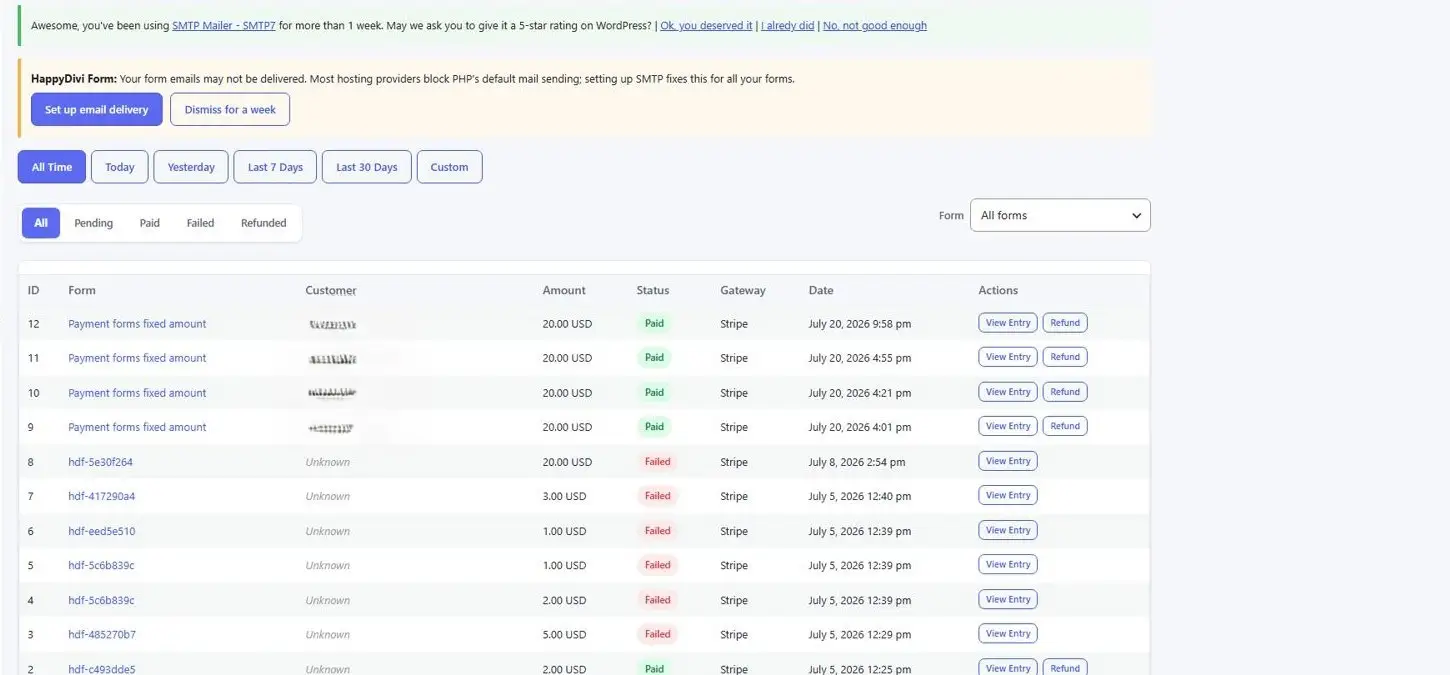View entry for payment ID 12
Image resolution: width=1450 pixels, height=675 pixels.
click(1008, 323)
